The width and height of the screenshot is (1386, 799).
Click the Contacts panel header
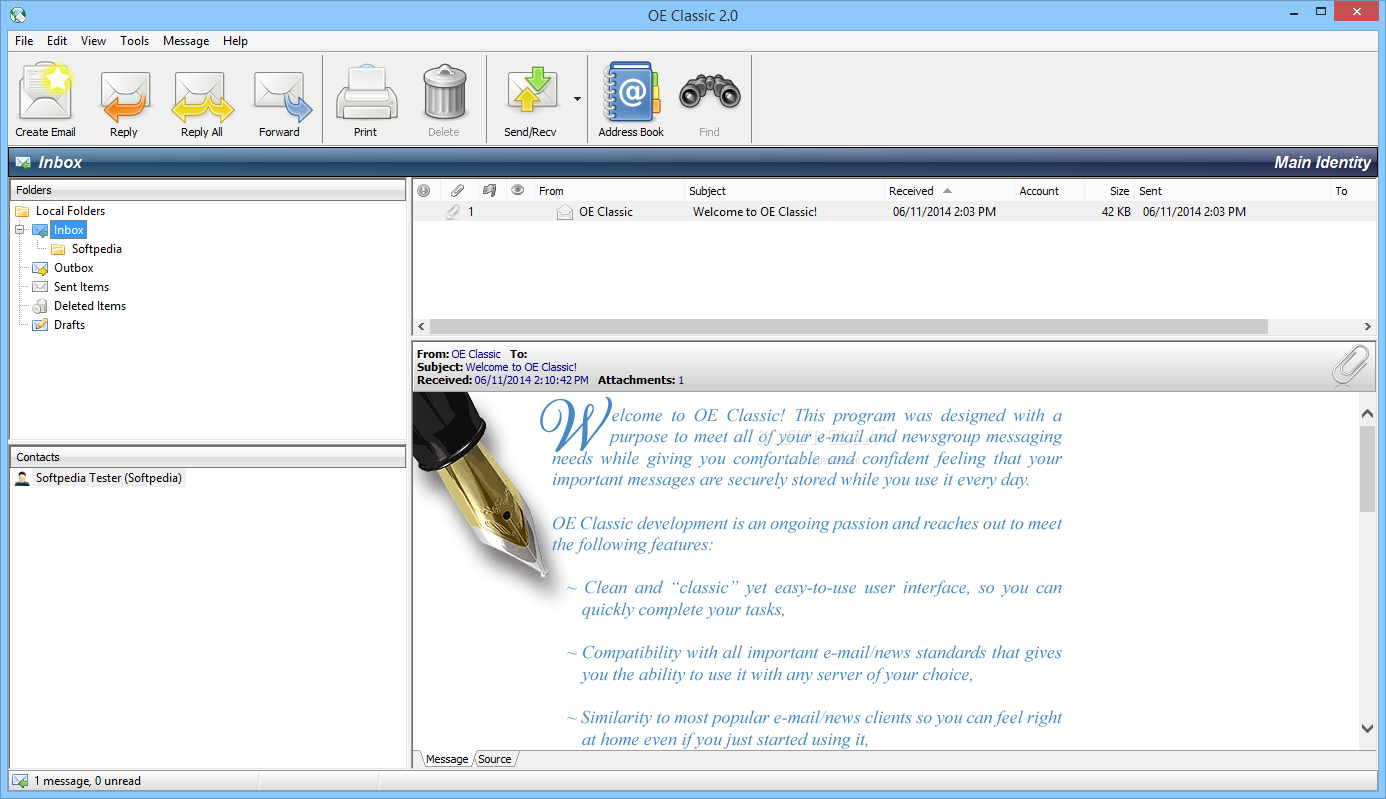point(208,457)
